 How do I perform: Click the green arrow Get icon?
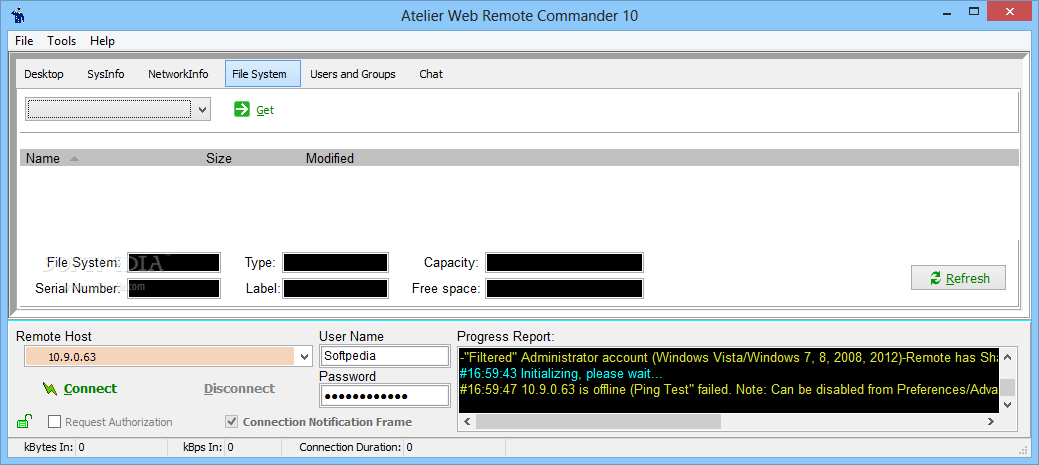click(x=242, y=110)
